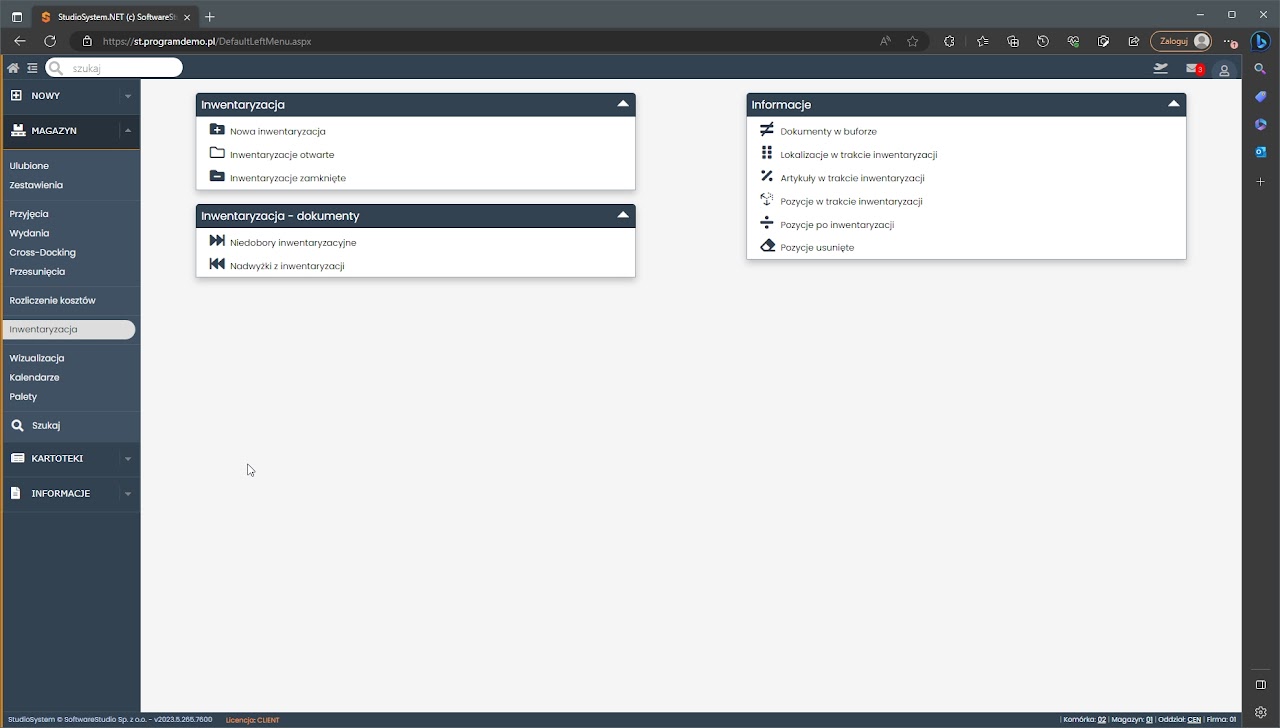Open Ulubione in the sidebar

[x=29, y=166]
